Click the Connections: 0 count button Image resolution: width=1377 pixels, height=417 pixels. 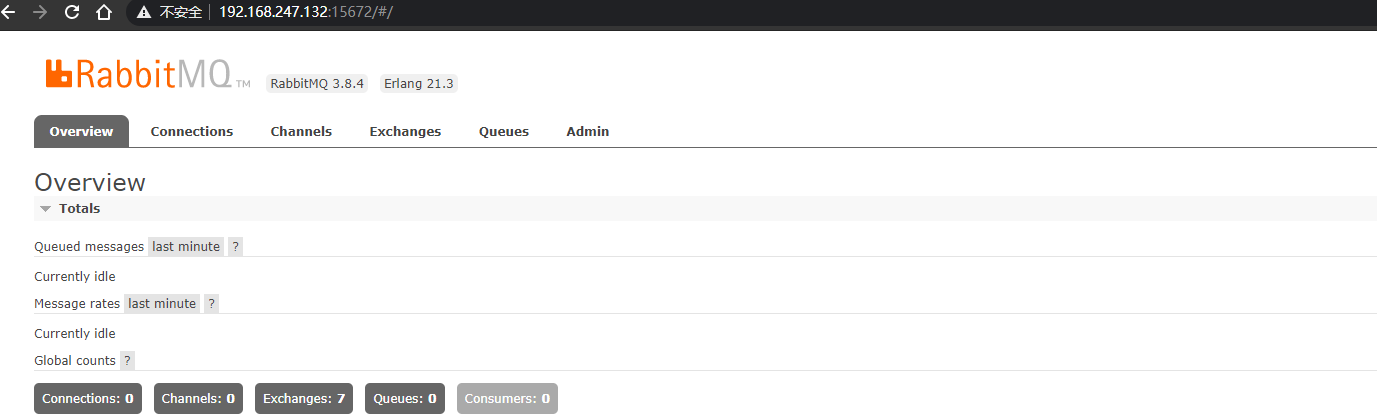coord(88,399)
